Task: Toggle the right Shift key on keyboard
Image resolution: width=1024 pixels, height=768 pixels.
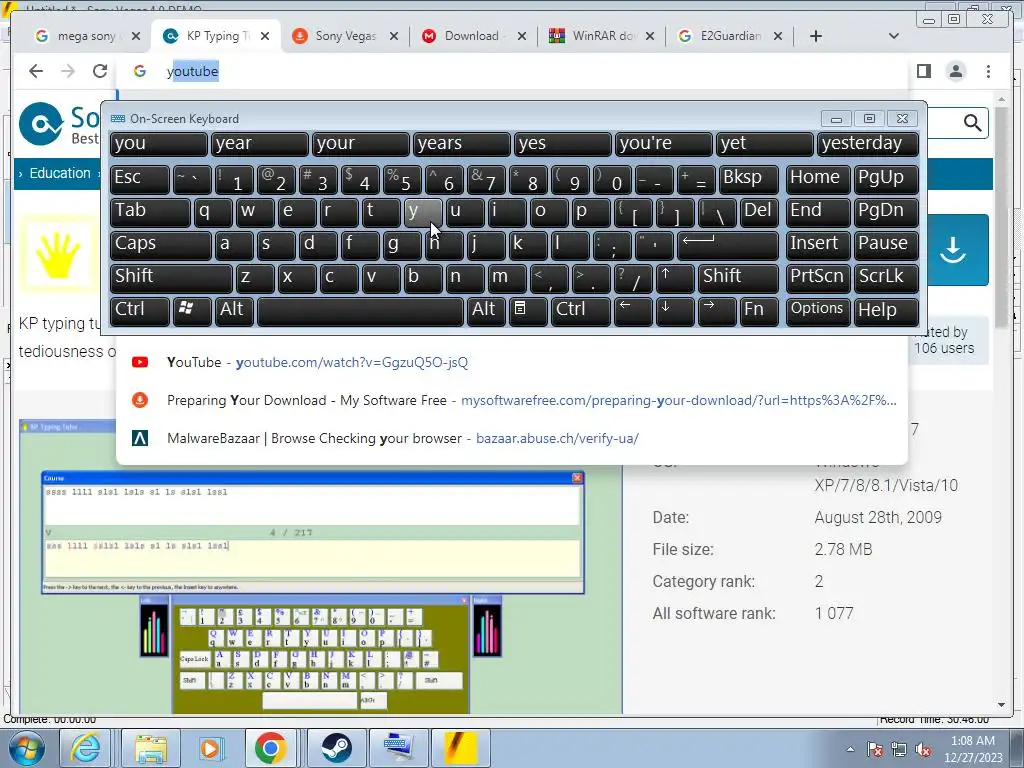Action: (738, 278)
